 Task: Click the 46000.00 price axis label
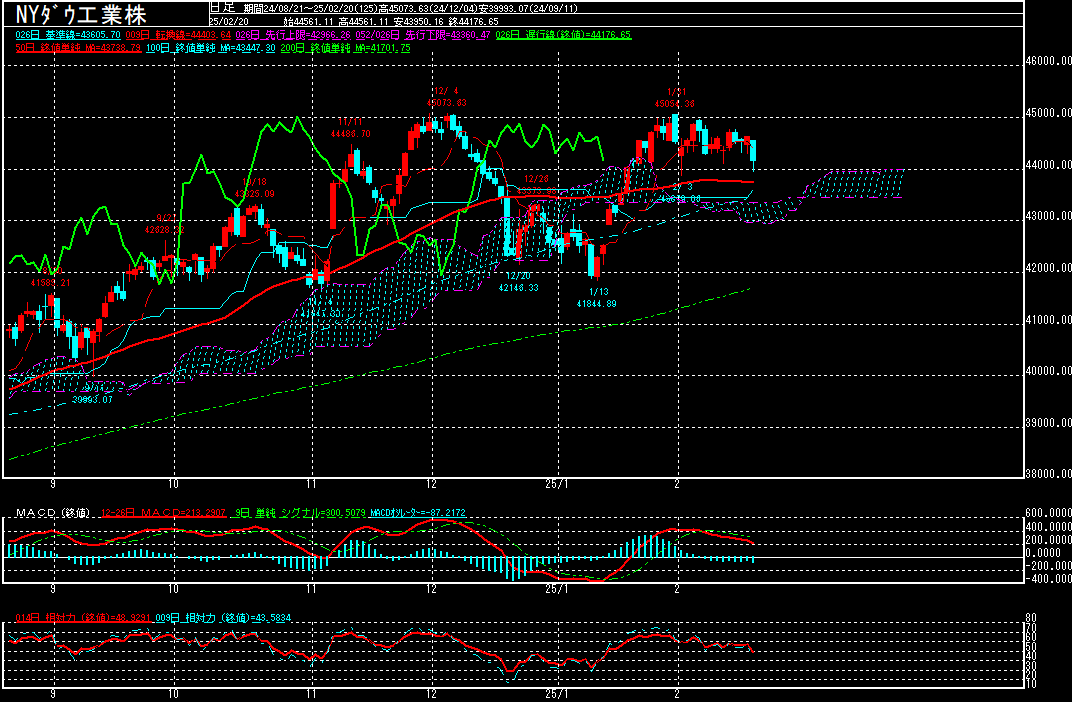(1049, 61)
